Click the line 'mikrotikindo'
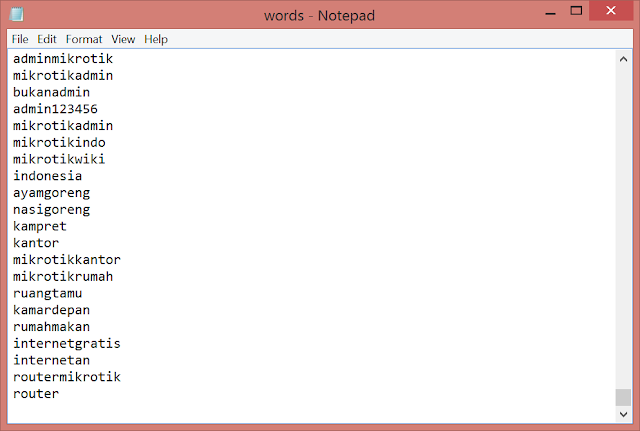 [x=59, y=142]
